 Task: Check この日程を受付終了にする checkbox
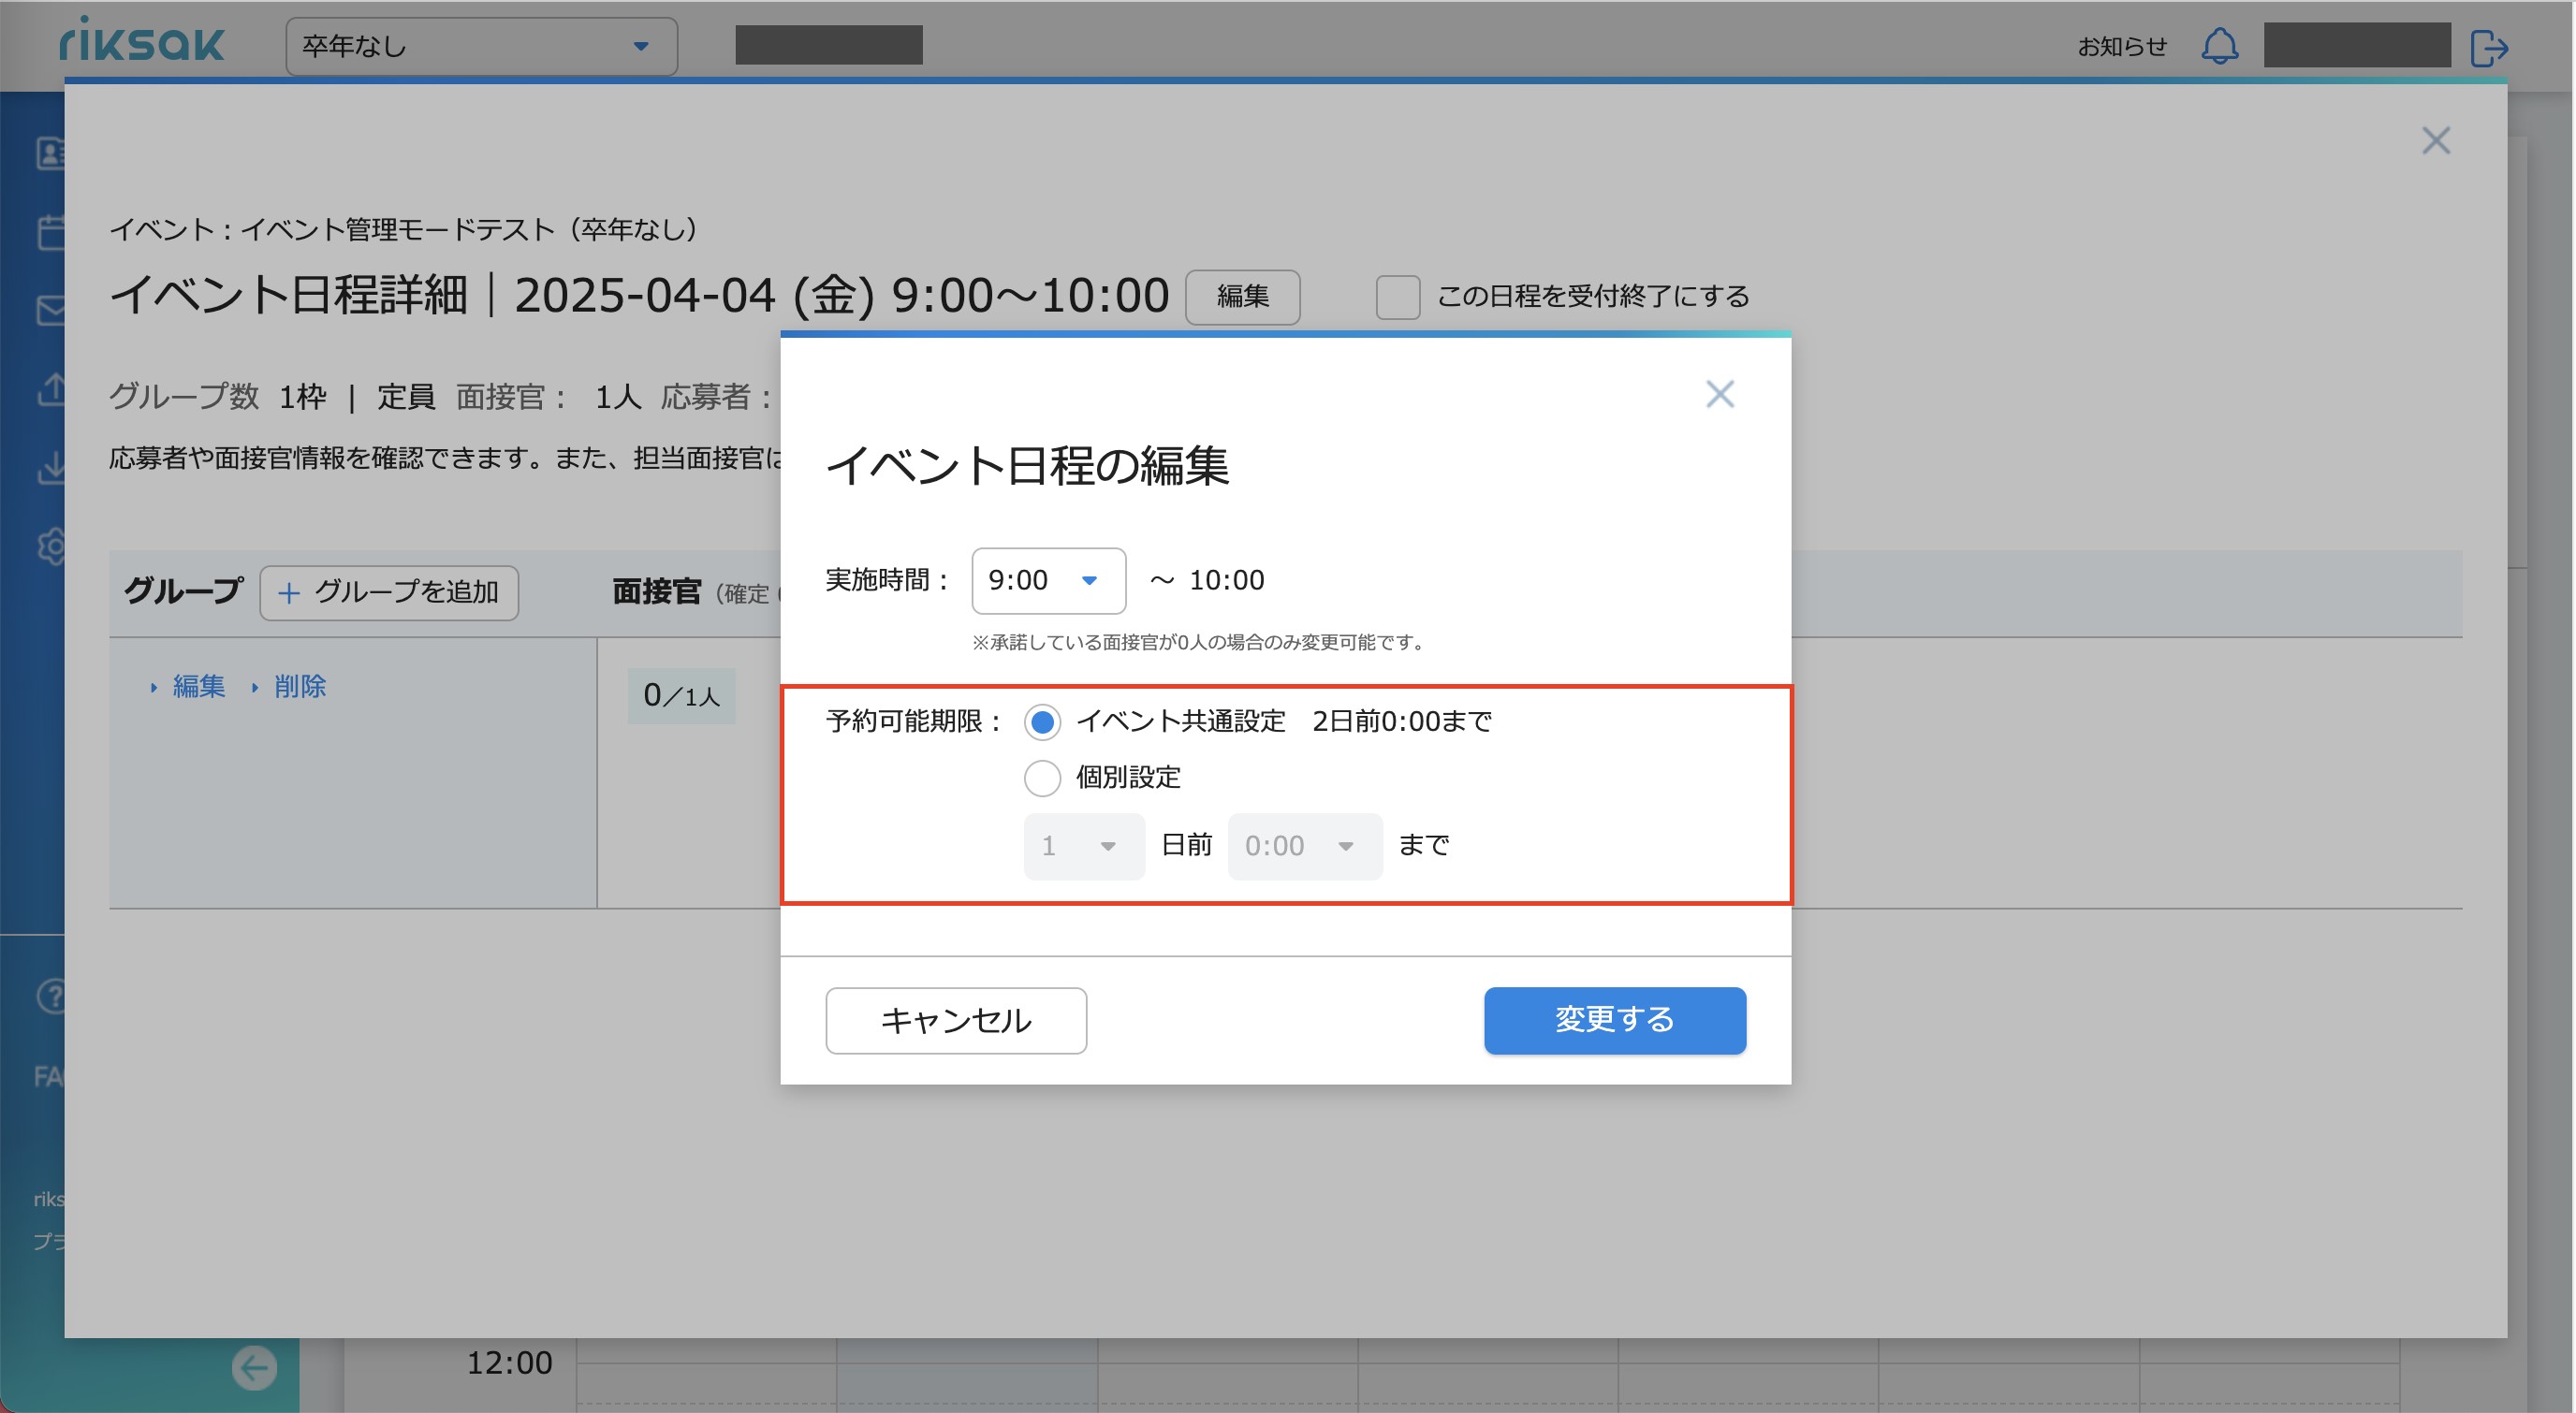pyautogui.click(x=1397, y=297)
